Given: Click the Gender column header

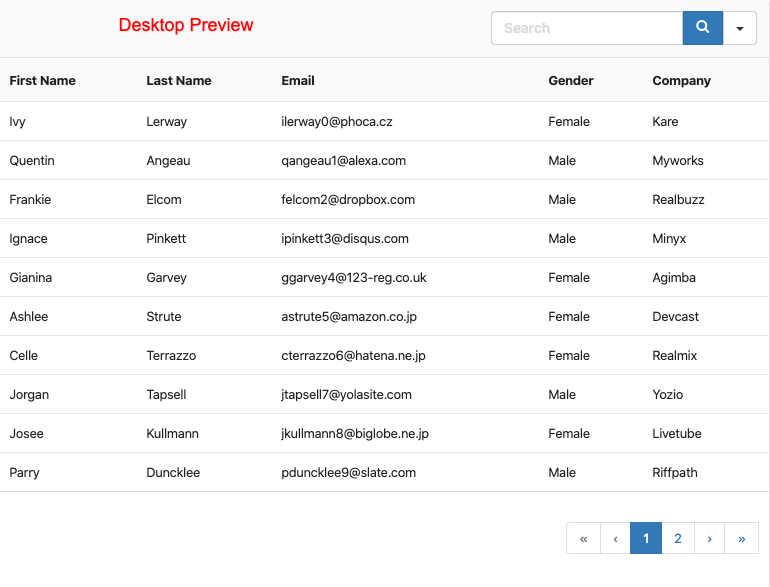Looking at the screenshot, I should [571, 81].
